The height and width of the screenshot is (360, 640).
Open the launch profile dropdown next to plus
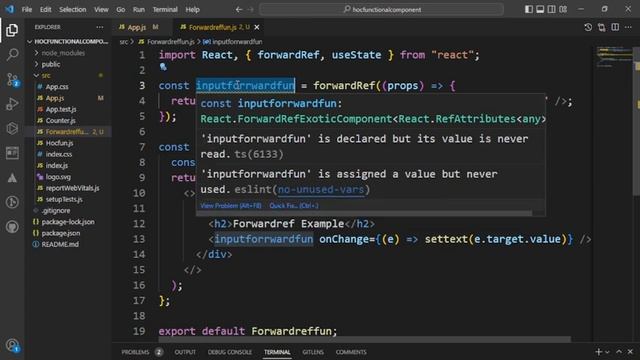[x=607, y=352]
